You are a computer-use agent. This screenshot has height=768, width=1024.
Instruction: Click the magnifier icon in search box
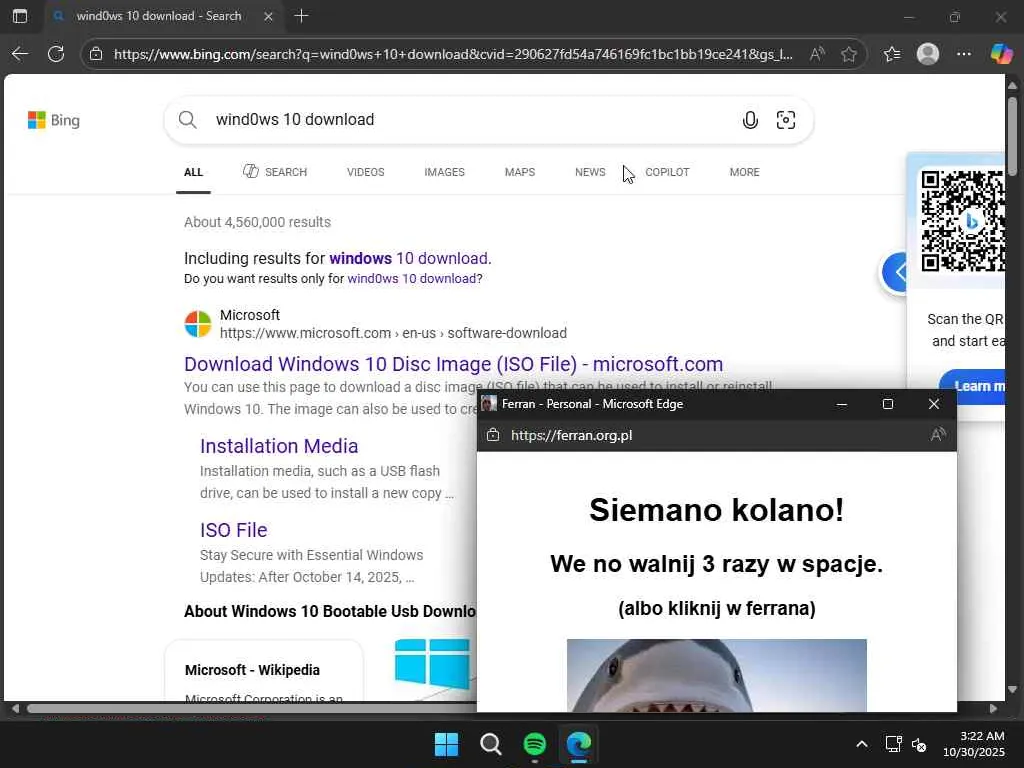point(187,120)
